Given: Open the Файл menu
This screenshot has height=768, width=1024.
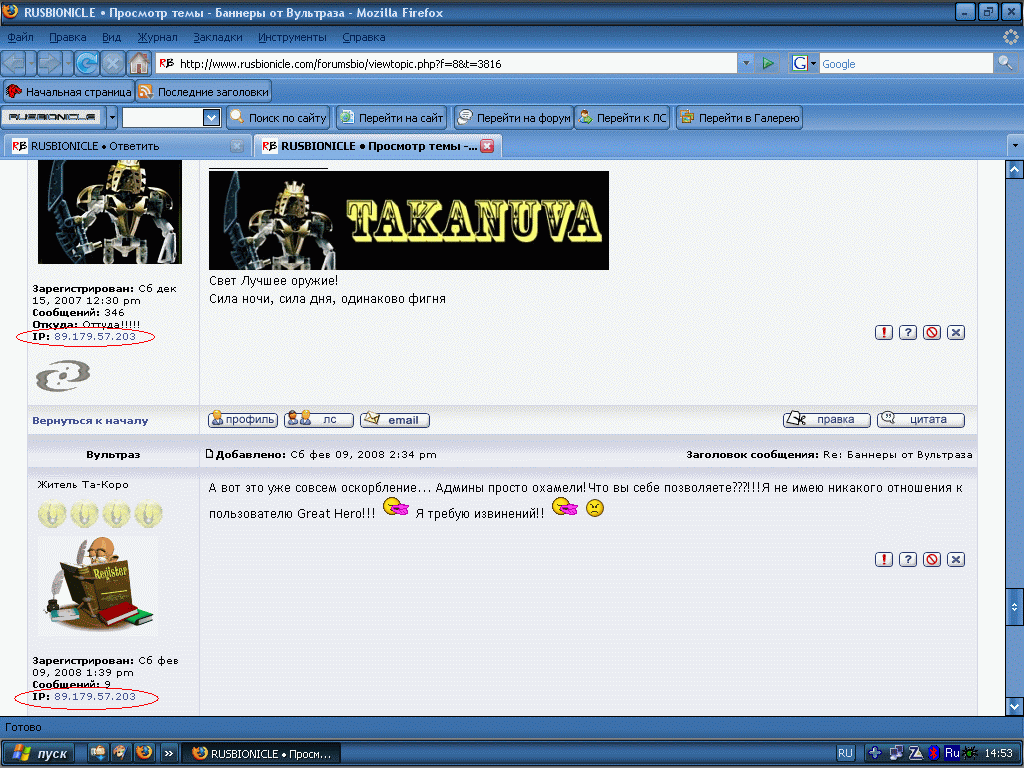Looking at the screenshot, I should (x=20, y=37).
